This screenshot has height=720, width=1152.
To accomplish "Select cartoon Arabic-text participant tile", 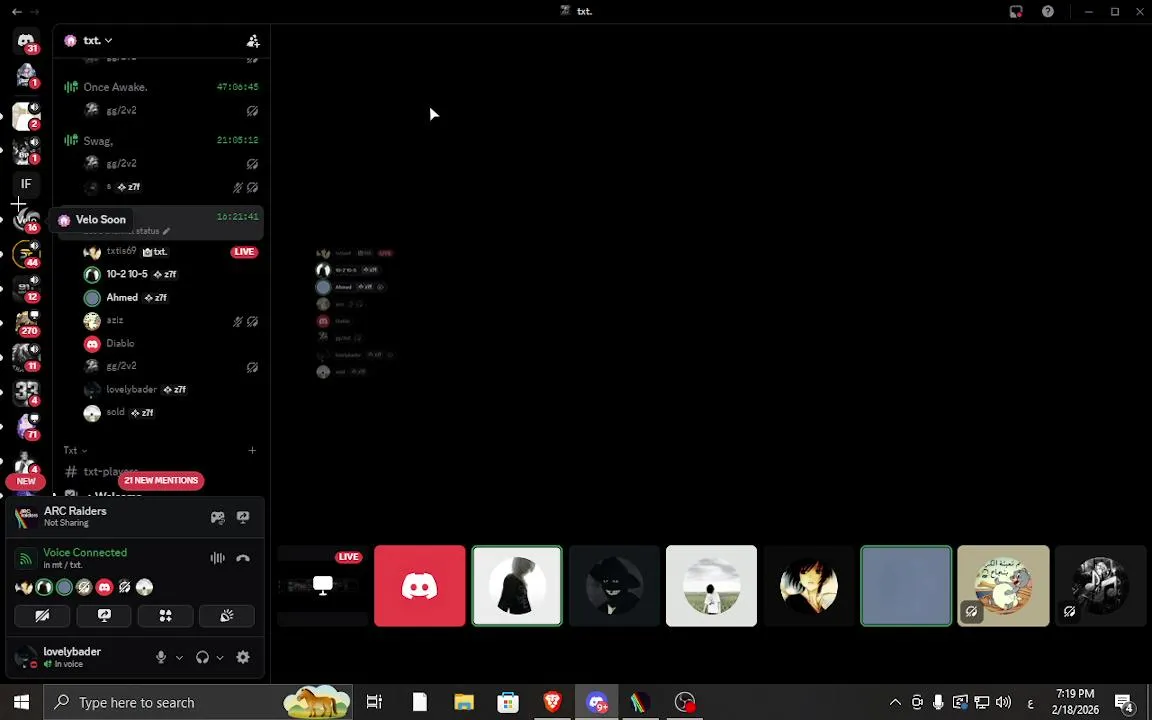I will (x=1003, y=586).
